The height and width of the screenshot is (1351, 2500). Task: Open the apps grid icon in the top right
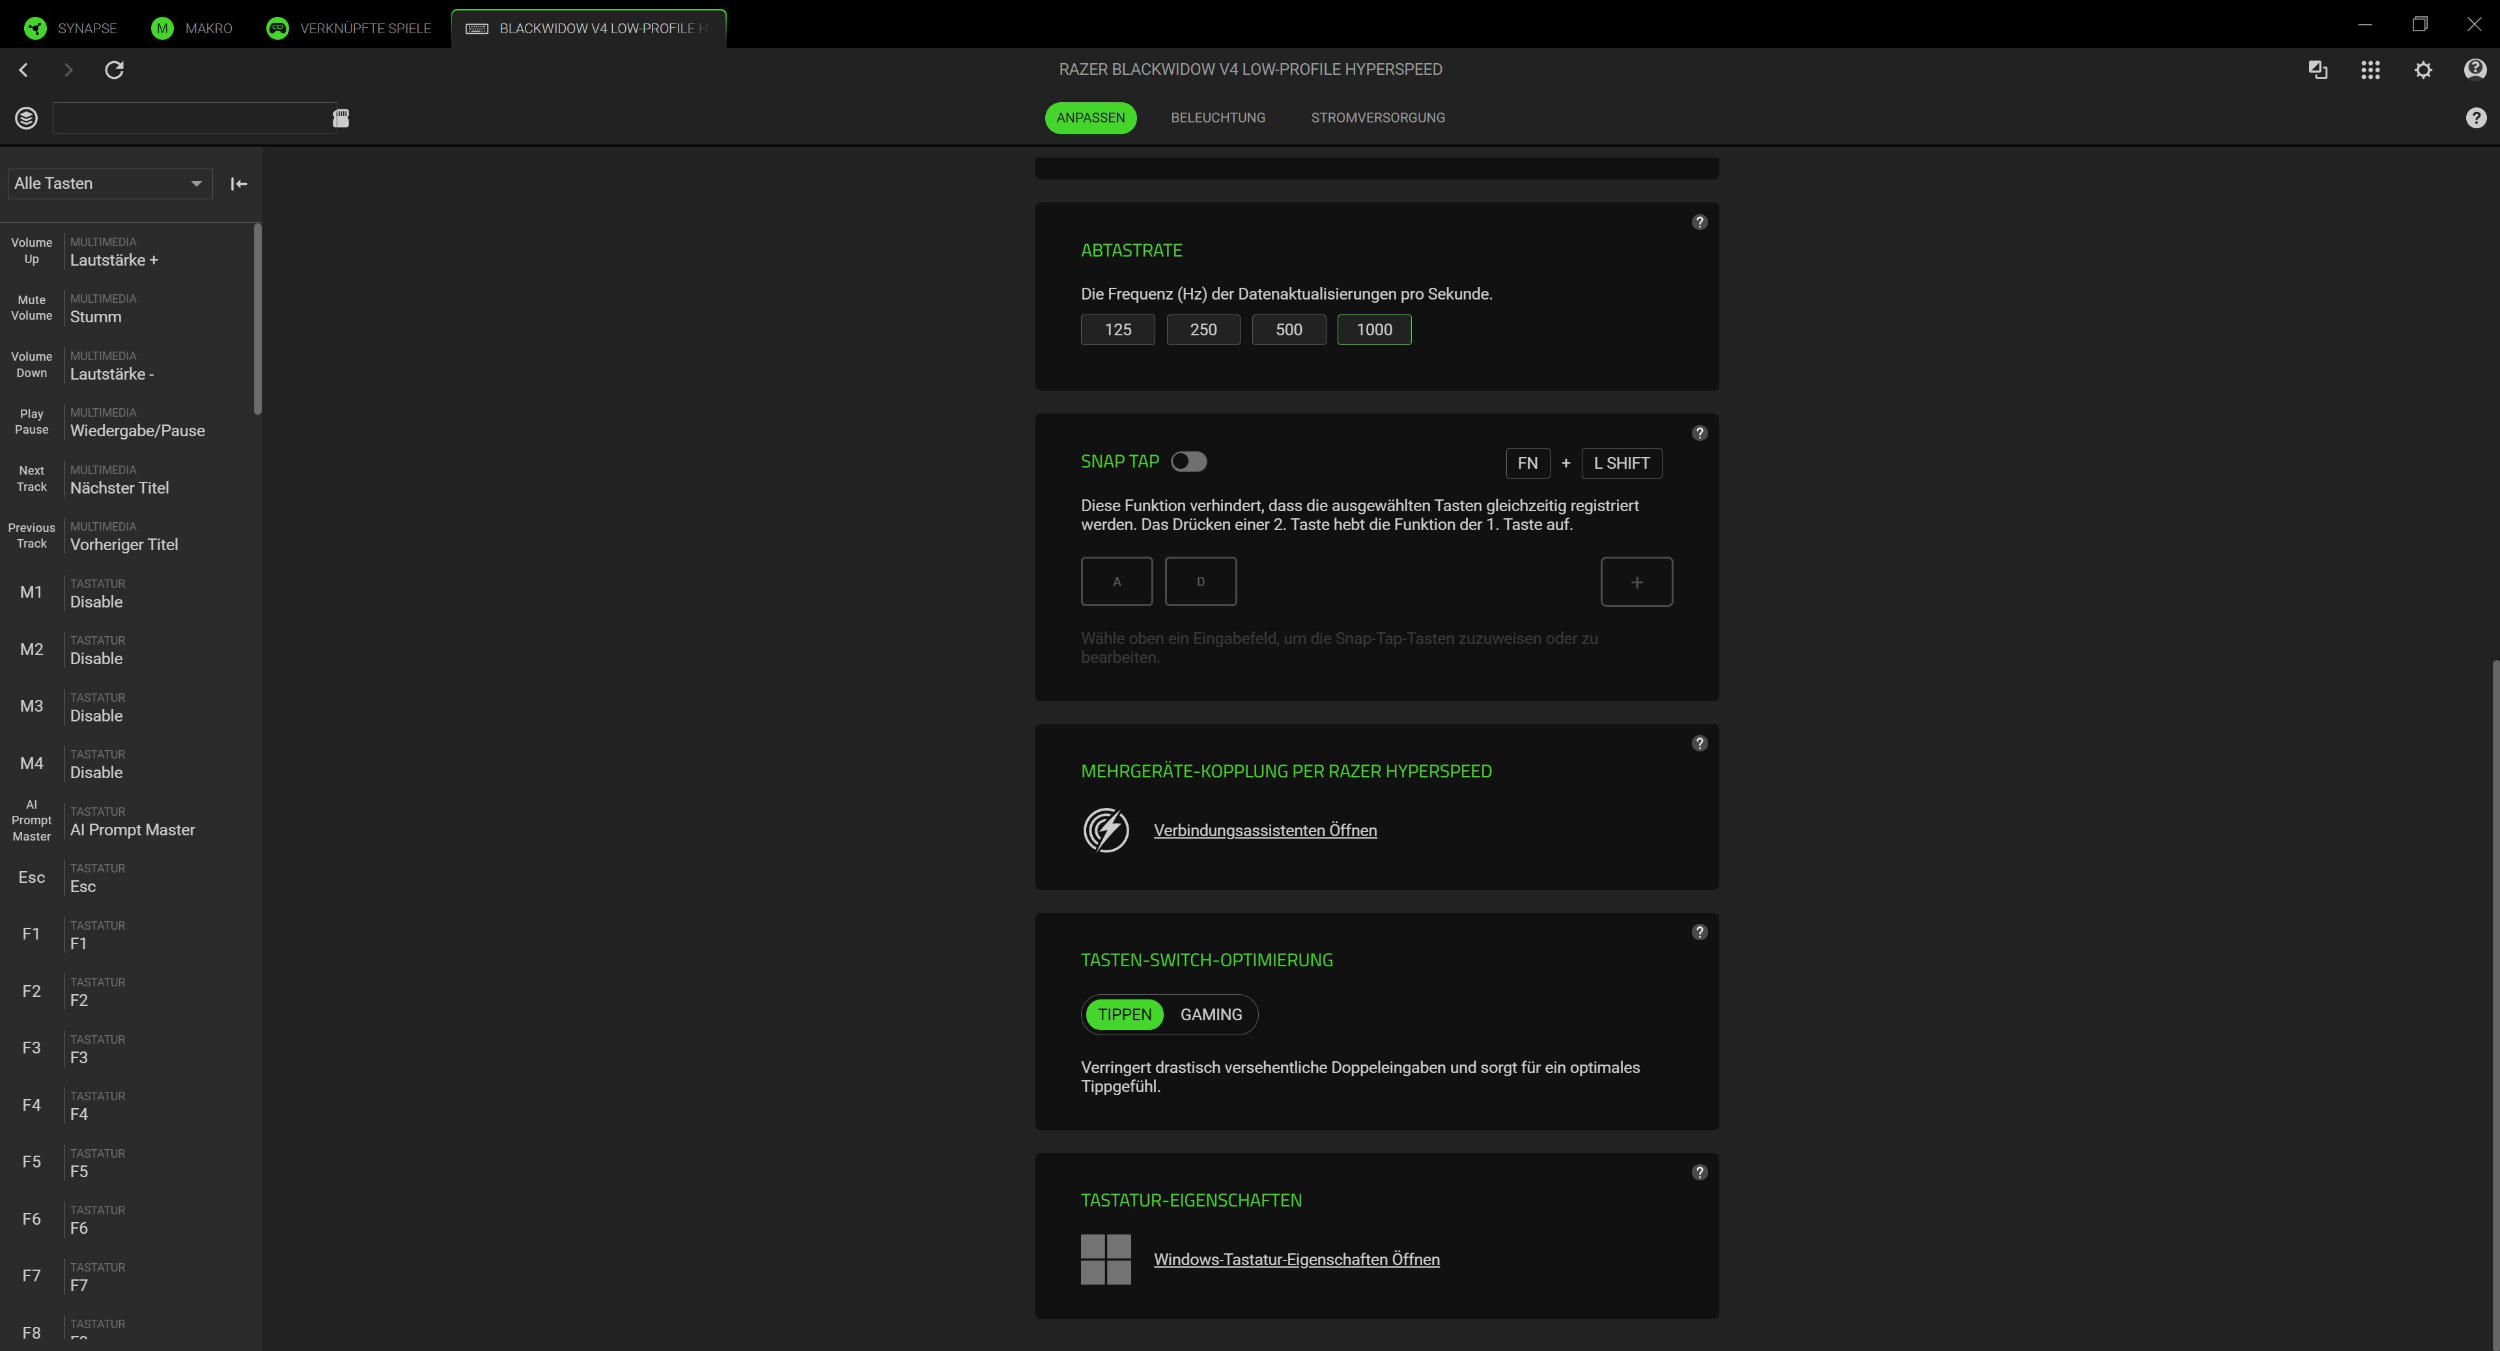pyautogui.click(x=2370, y=70)
